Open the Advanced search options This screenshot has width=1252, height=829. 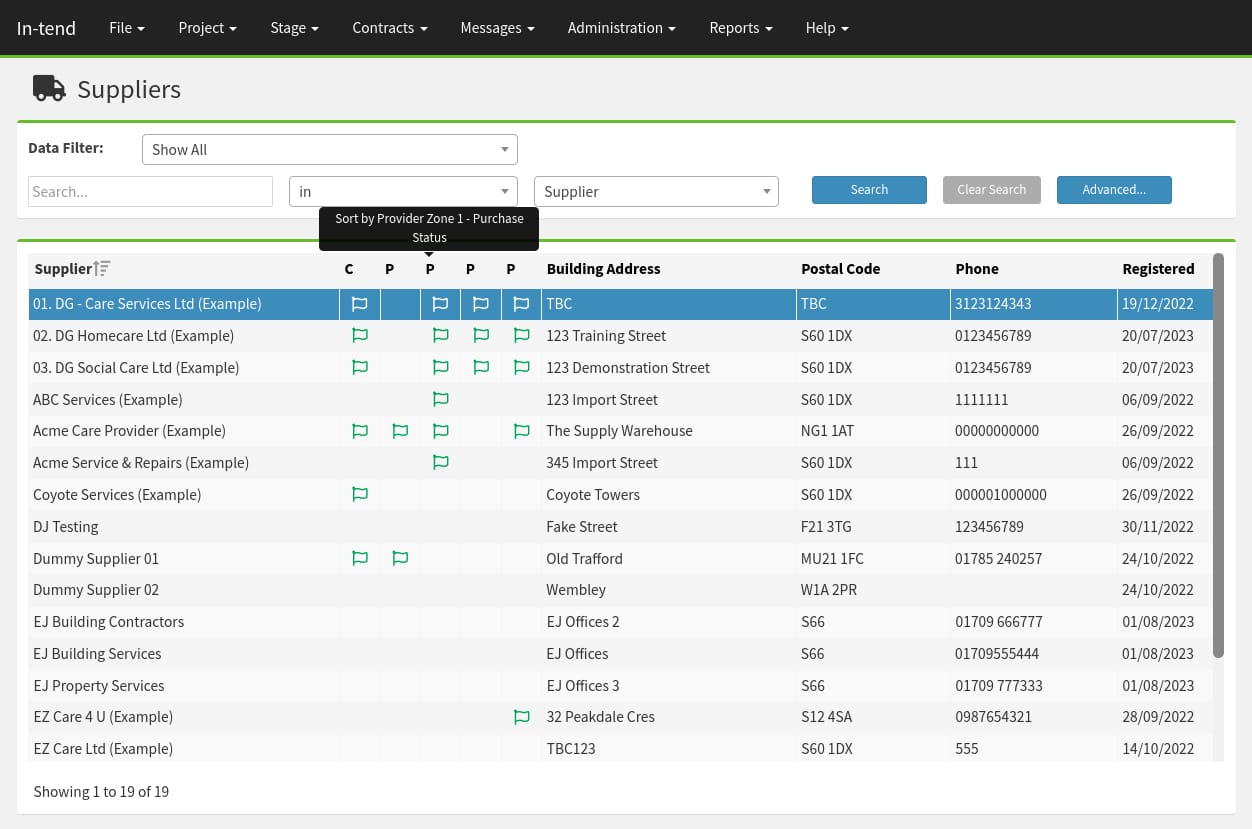pyautogui.click(x=1114, y=189)
